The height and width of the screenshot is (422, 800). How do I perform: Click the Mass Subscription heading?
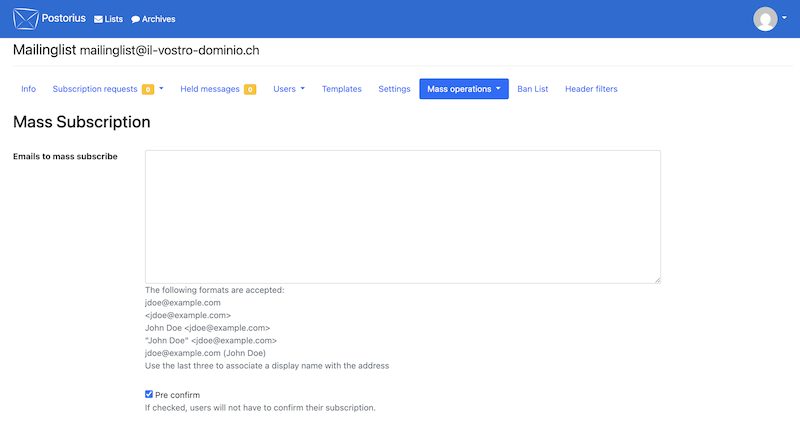(82, 122)
